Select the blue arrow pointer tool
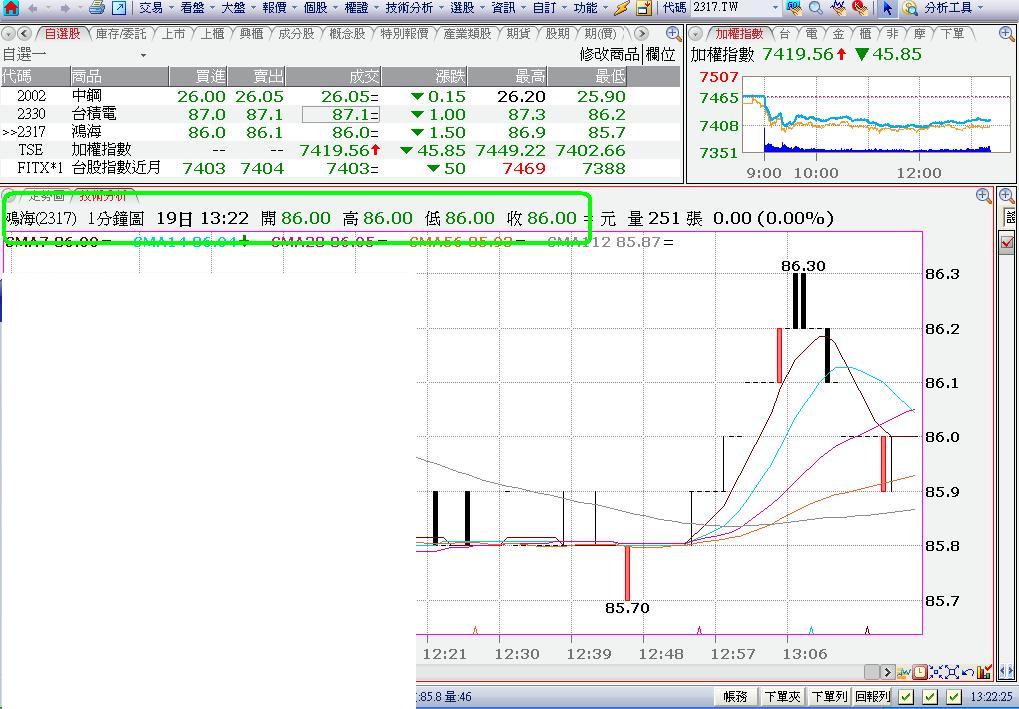 [888, 8]
